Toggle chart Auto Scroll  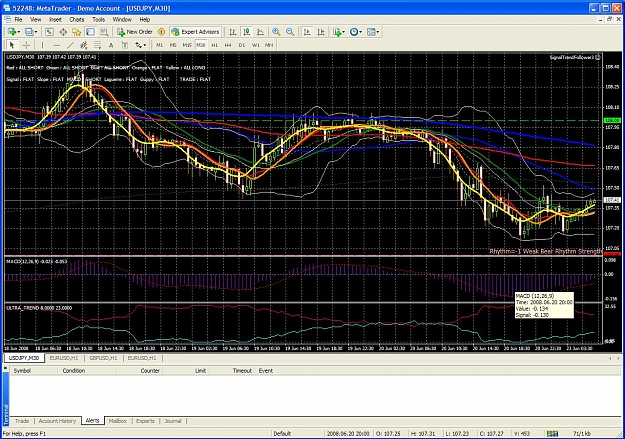[x=307, y=32]
